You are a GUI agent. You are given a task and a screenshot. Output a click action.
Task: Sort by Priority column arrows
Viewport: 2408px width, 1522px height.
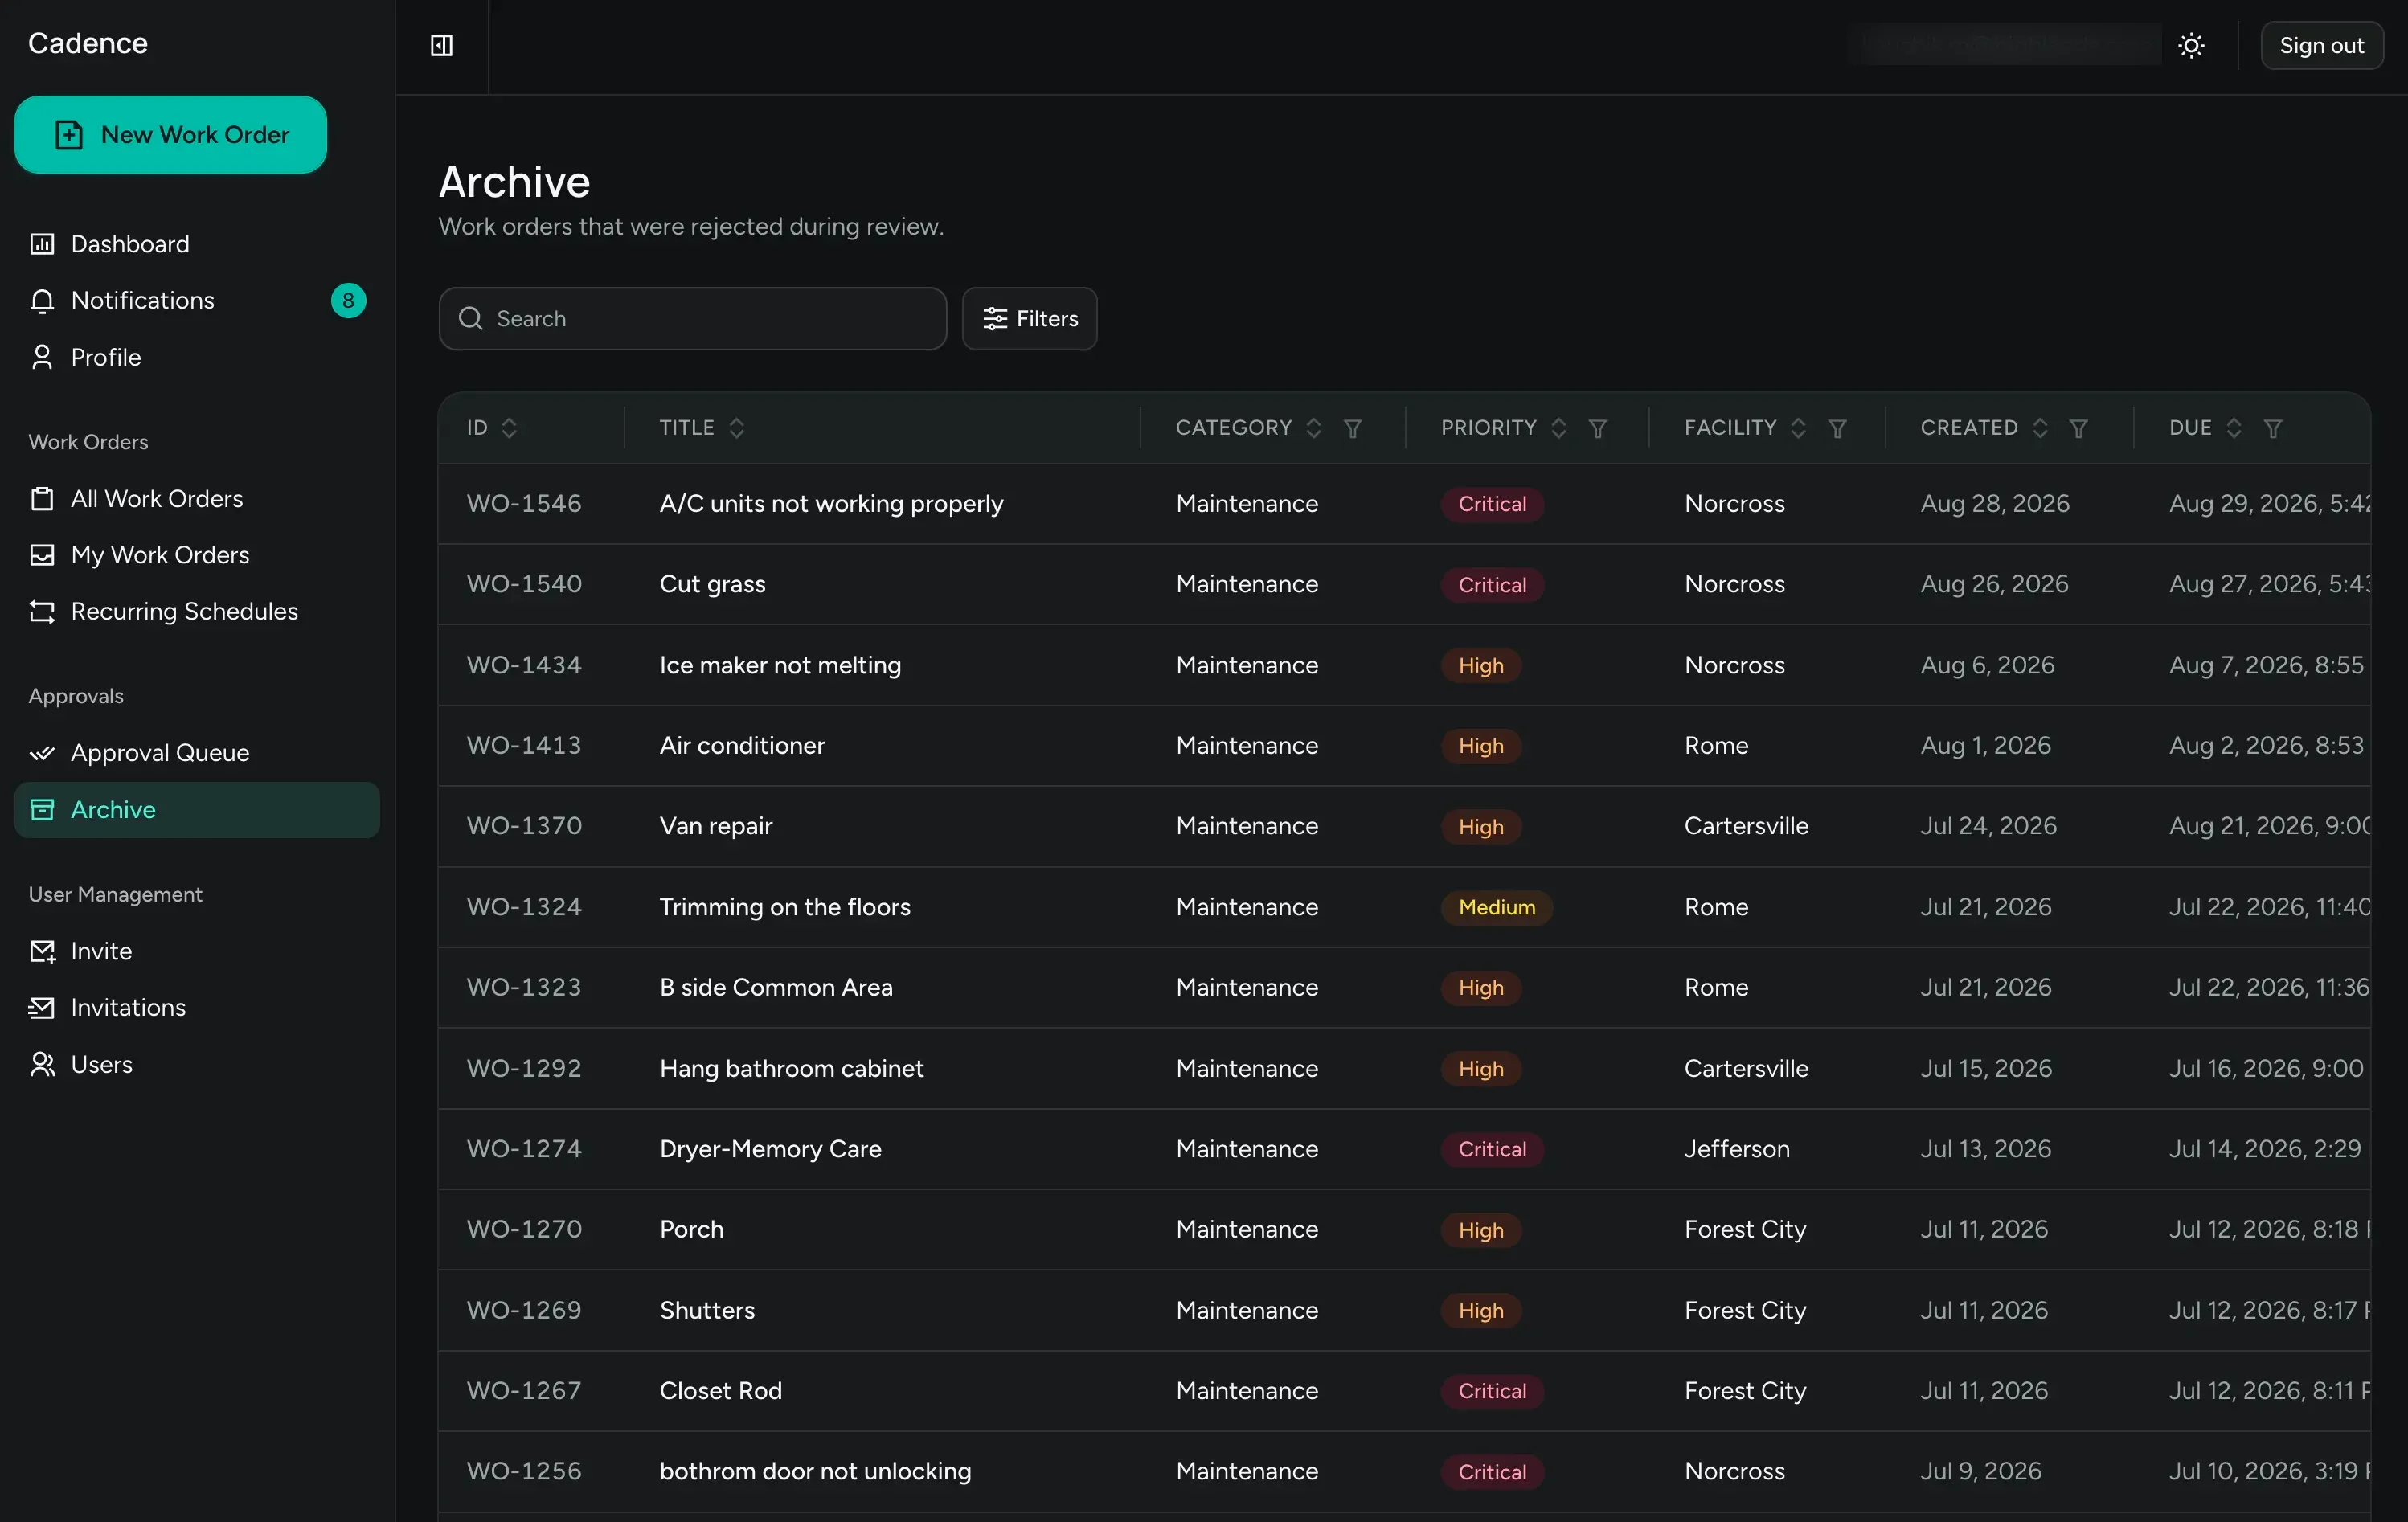[1559, 428]
